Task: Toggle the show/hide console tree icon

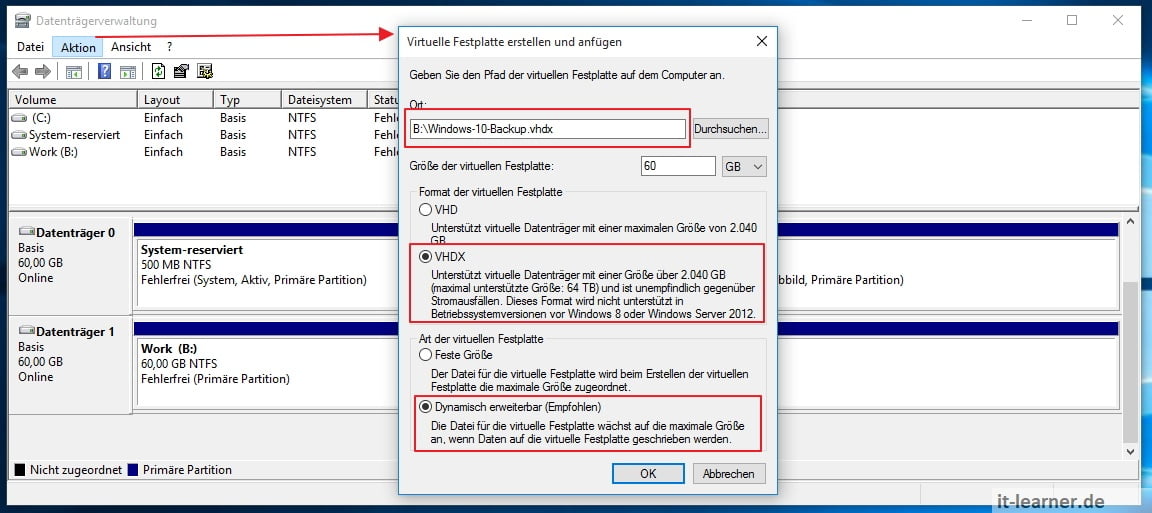Action: pos(73,71)
